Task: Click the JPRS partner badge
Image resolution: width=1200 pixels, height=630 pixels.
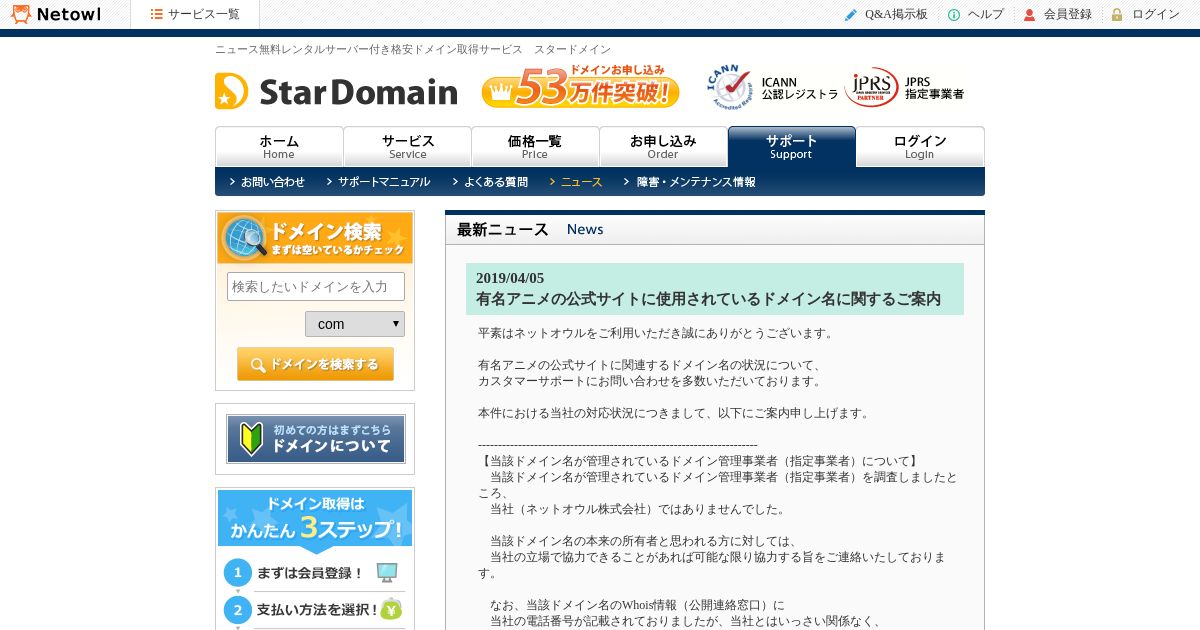Action: (905, 88)
